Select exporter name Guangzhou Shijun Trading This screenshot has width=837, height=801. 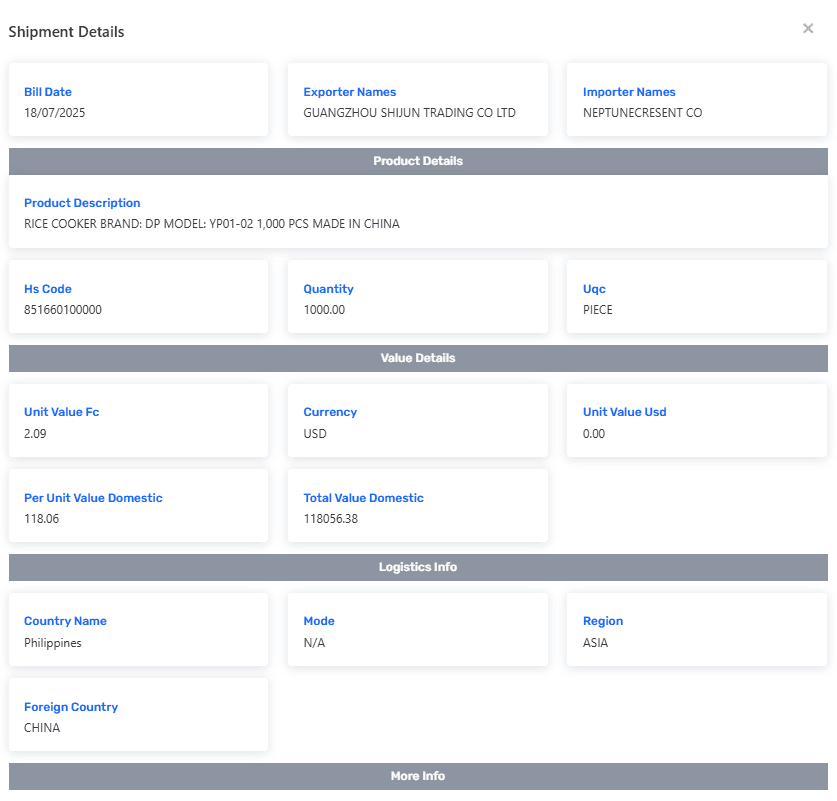coord(409,113)
